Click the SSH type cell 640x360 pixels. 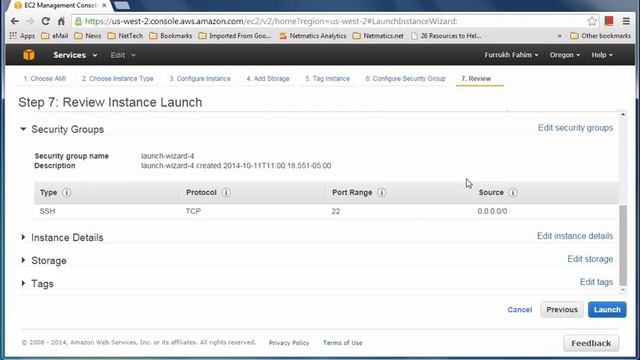click(47, 211)
